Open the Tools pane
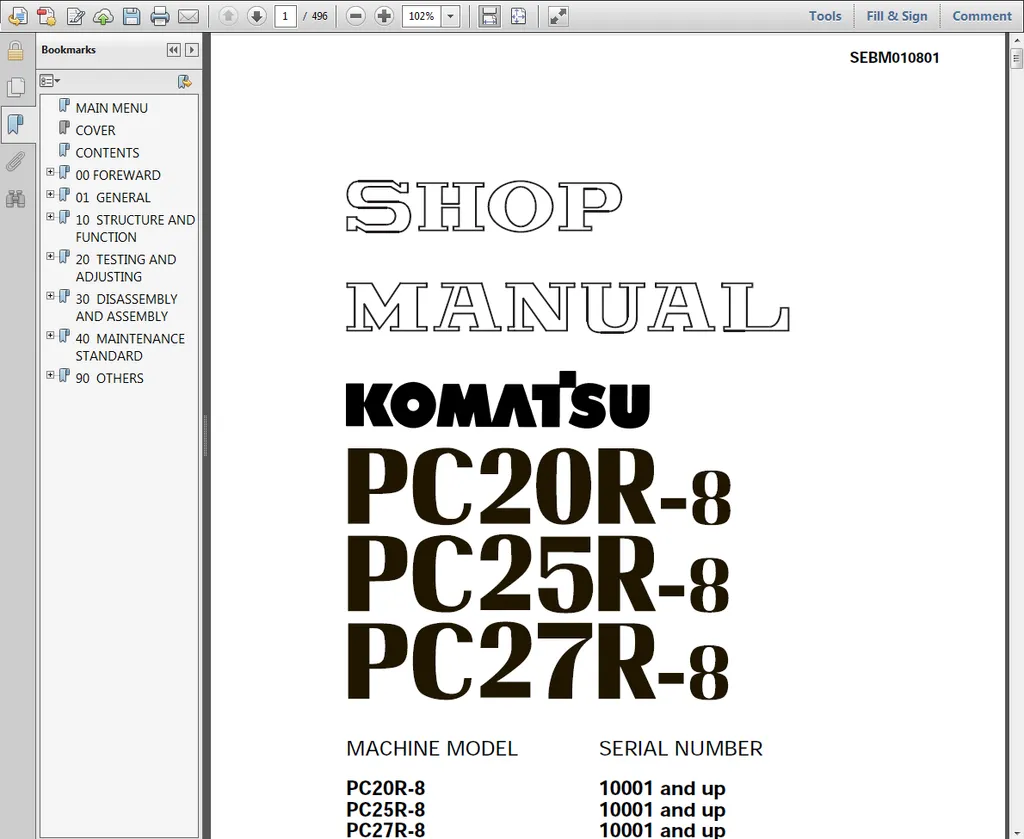 824,16
